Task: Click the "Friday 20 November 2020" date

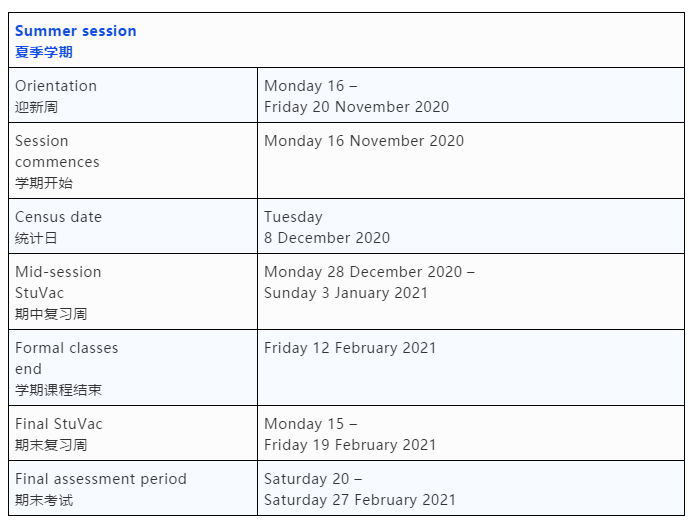Action: click(x=357, y=107)
